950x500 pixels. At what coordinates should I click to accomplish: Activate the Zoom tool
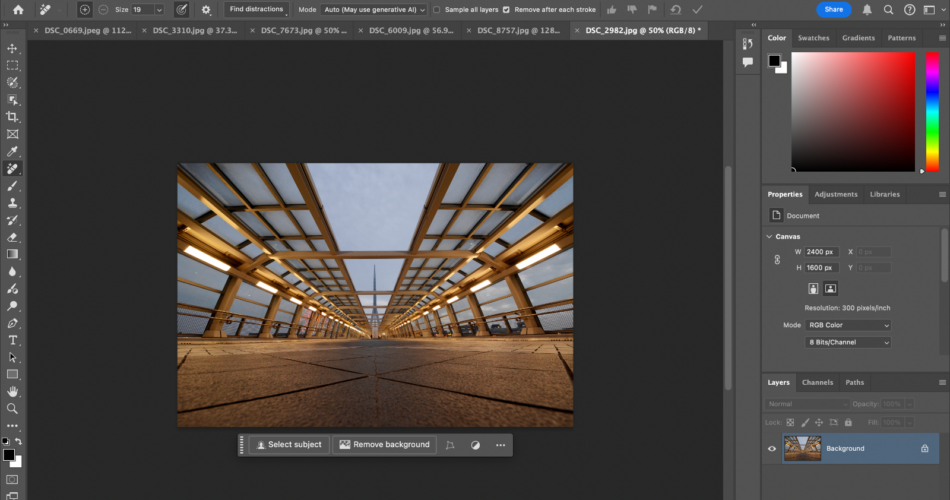pyautogui.click(x=12, y=408)
